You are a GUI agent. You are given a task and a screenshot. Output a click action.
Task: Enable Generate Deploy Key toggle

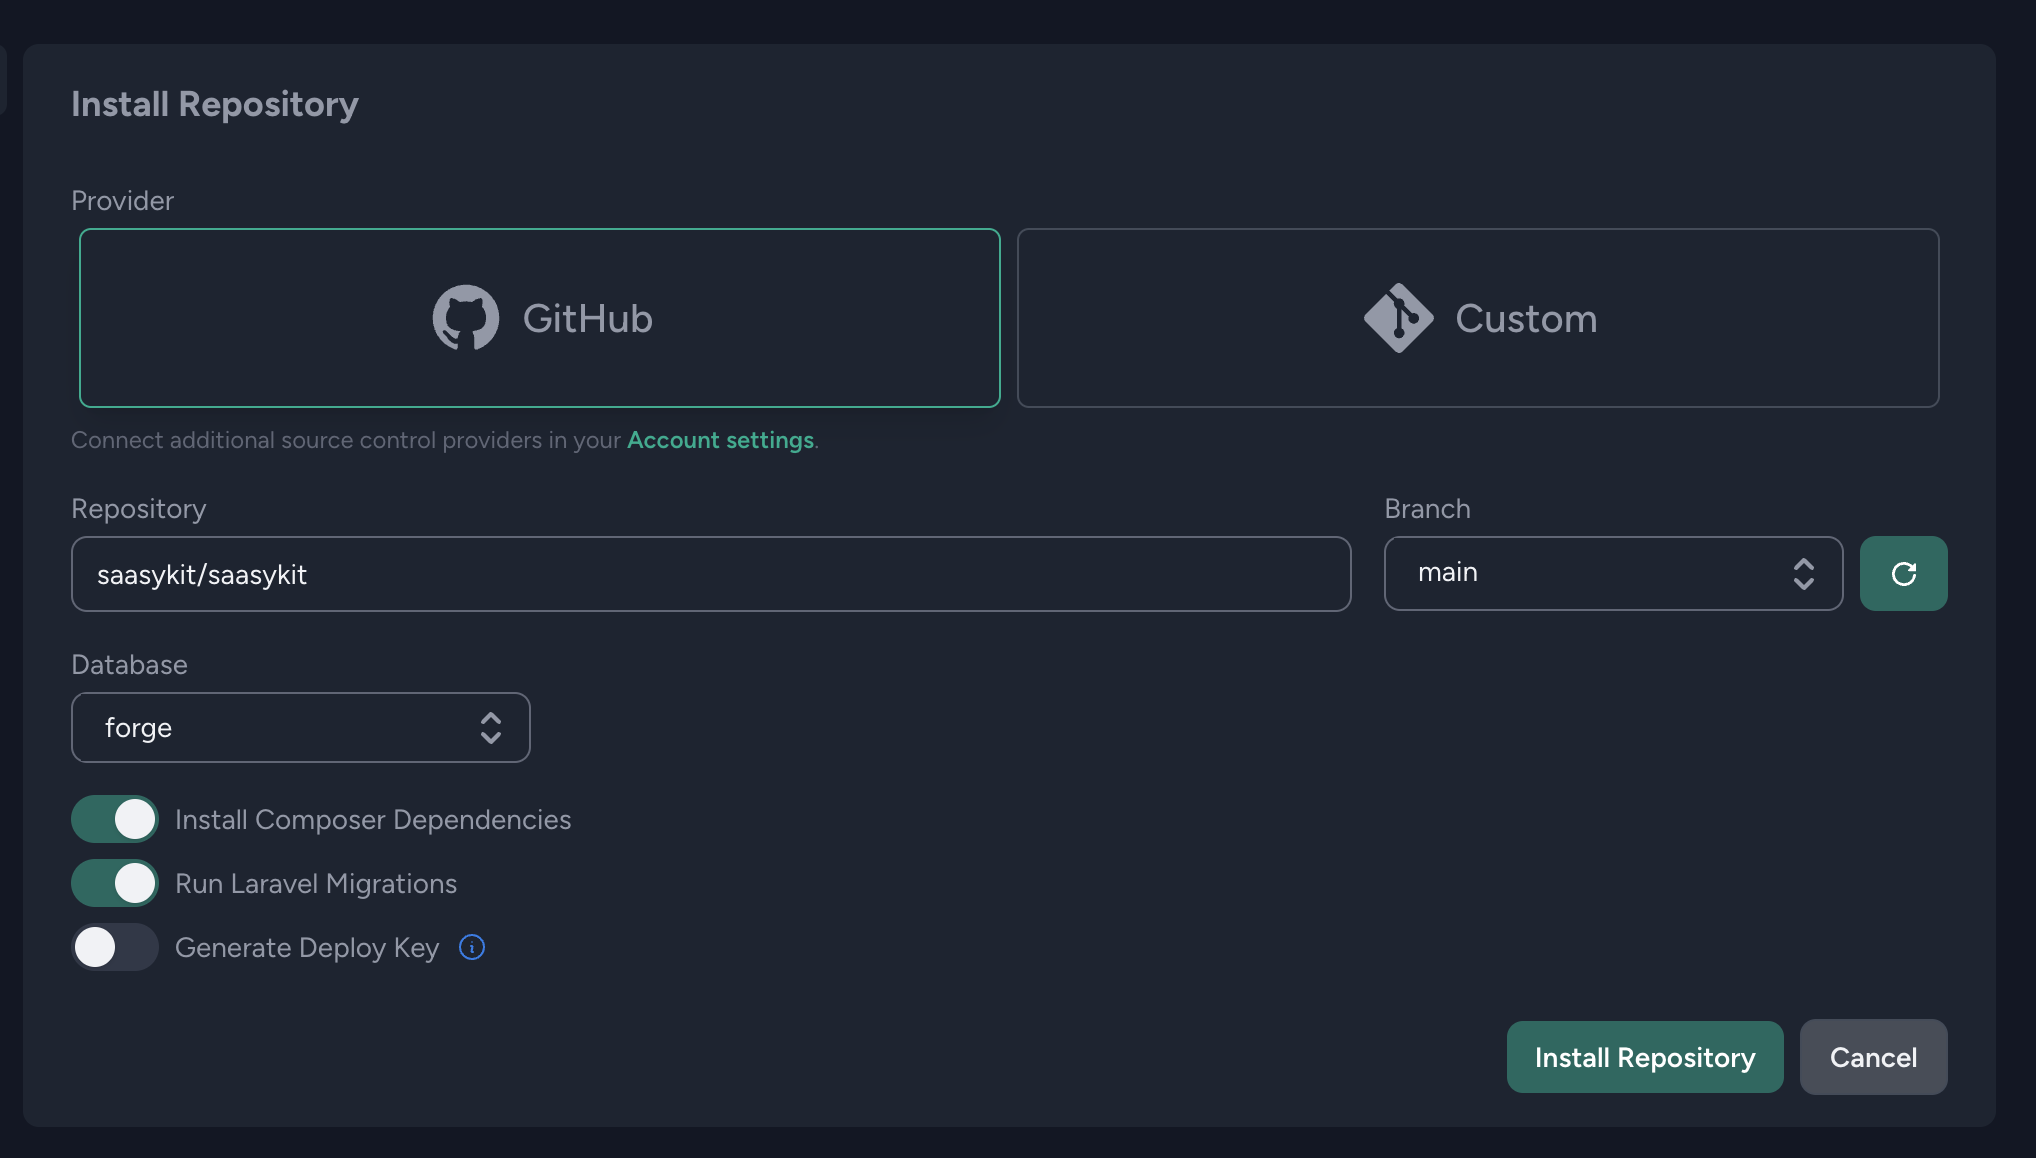[115, 947]
